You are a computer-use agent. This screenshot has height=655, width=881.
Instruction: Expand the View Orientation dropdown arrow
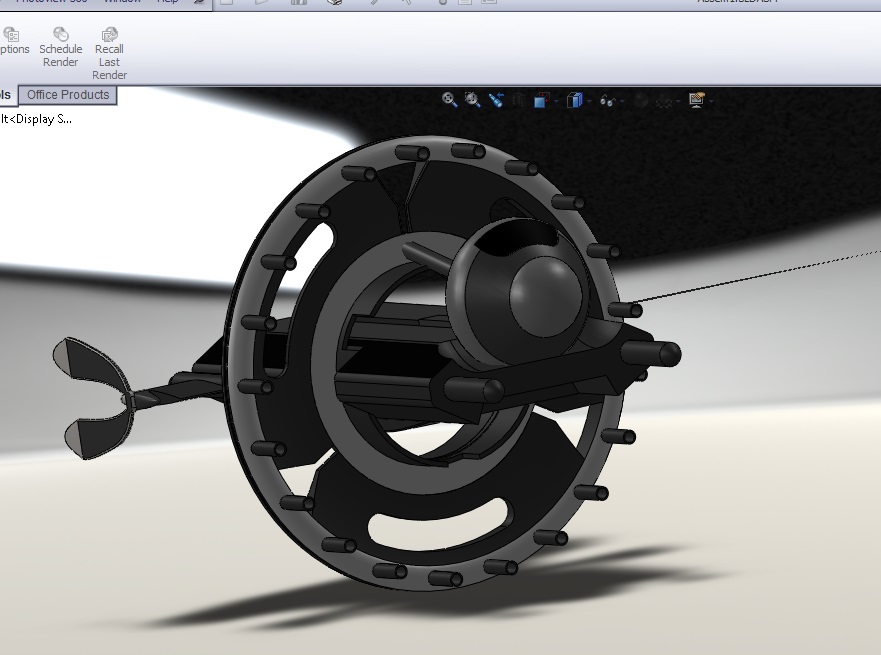click(556, 102)
